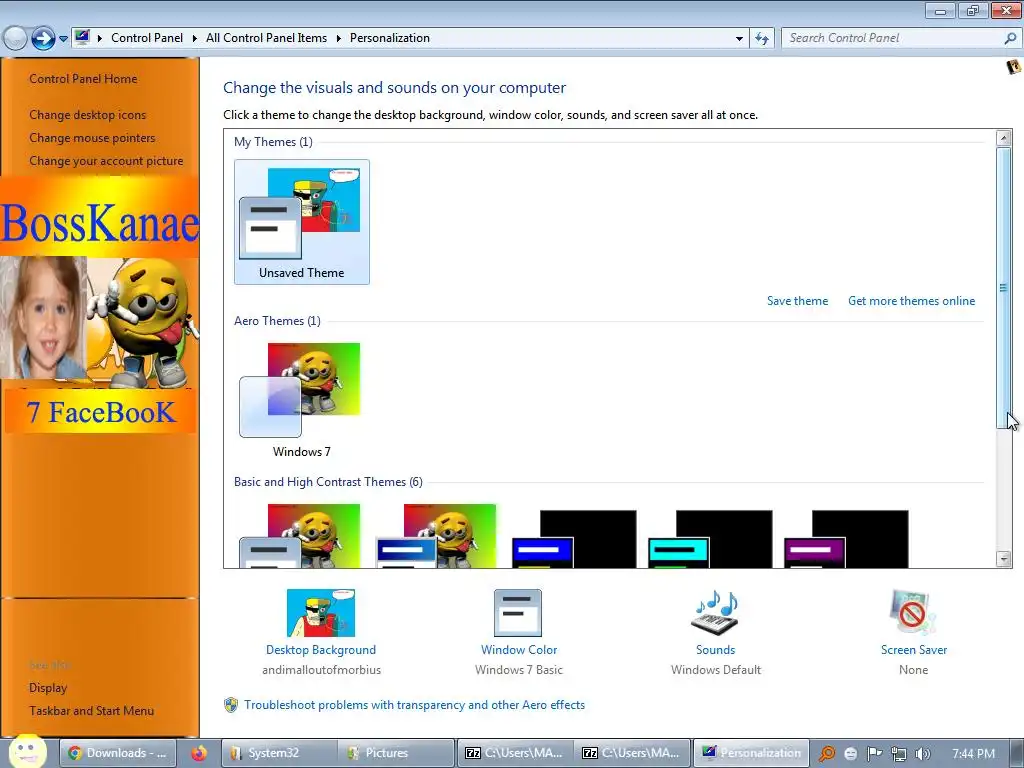Click the BossKanae banner image
This screenshot has width=1024, height=768.
click(x=100, y=217)
